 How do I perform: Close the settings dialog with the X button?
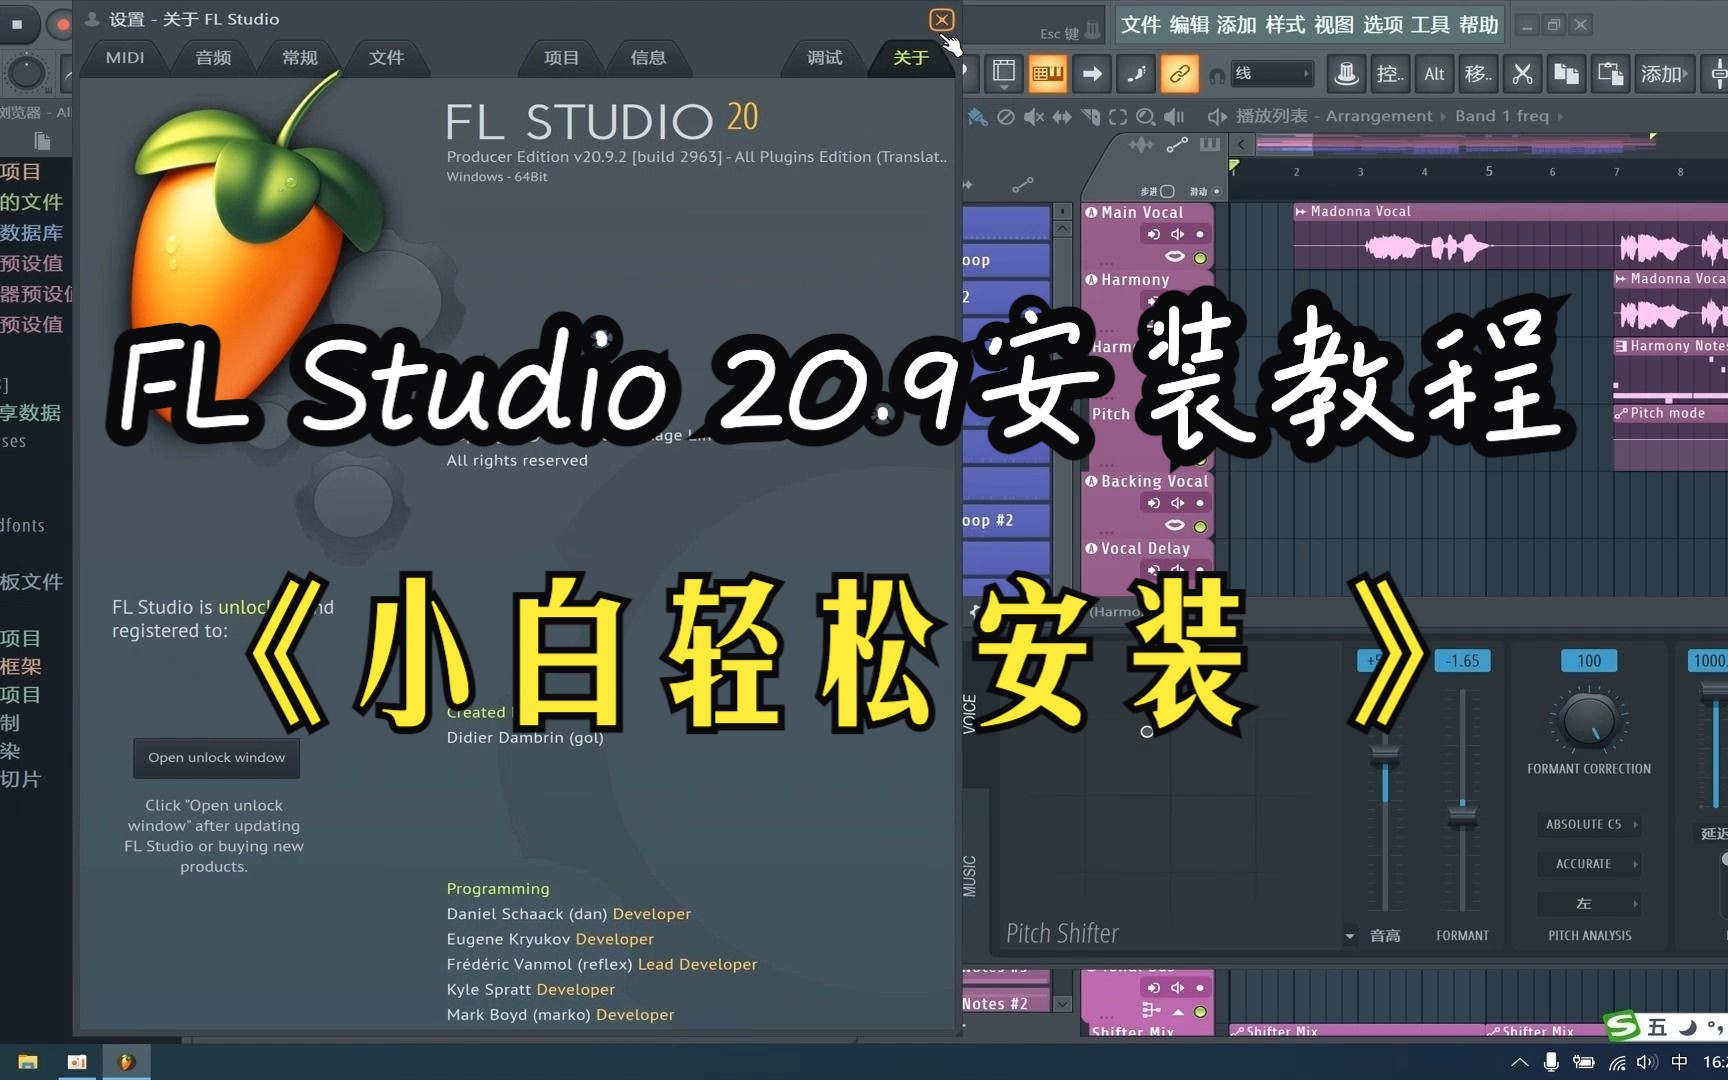(941, 20)
